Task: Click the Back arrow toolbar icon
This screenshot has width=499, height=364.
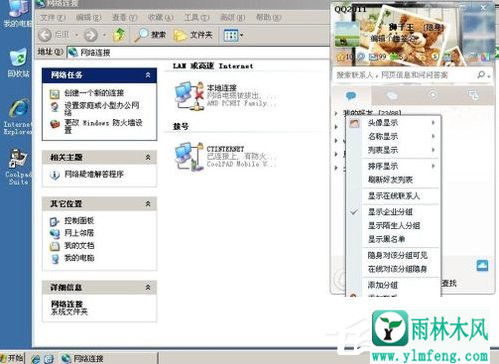Action: 45,35
